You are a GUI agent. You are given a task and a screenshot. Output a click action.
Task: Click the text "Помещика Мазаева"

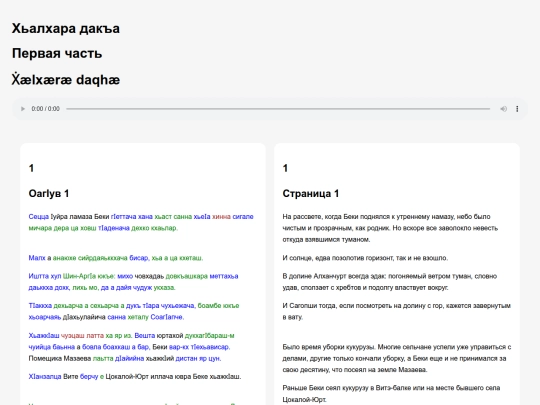(x=60, y=359)
